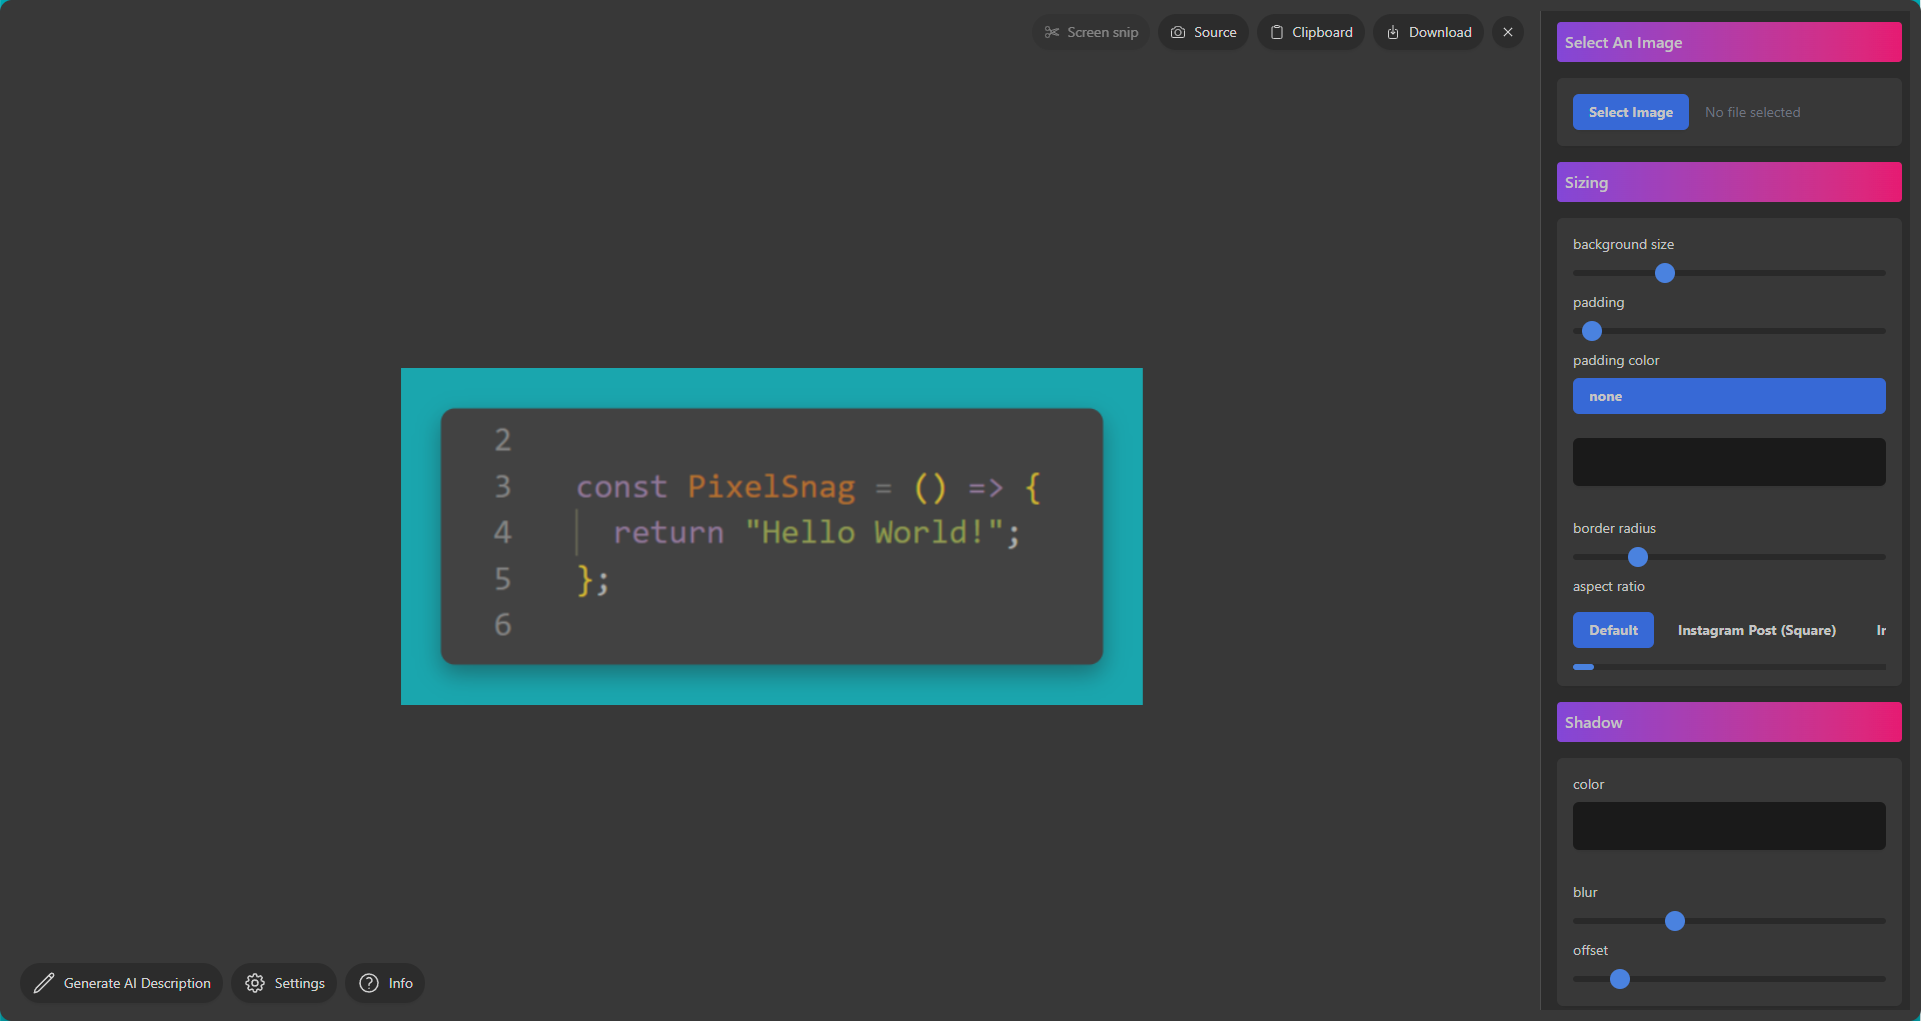1921x1021 pixels.
Task: Collapse the Select An Image section
Action: pos(1728,42)
